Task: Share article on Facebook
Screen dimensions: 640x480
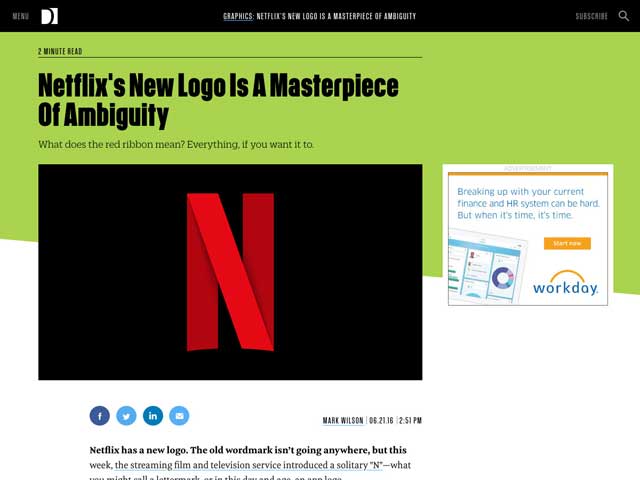Action: pos(100,416)
